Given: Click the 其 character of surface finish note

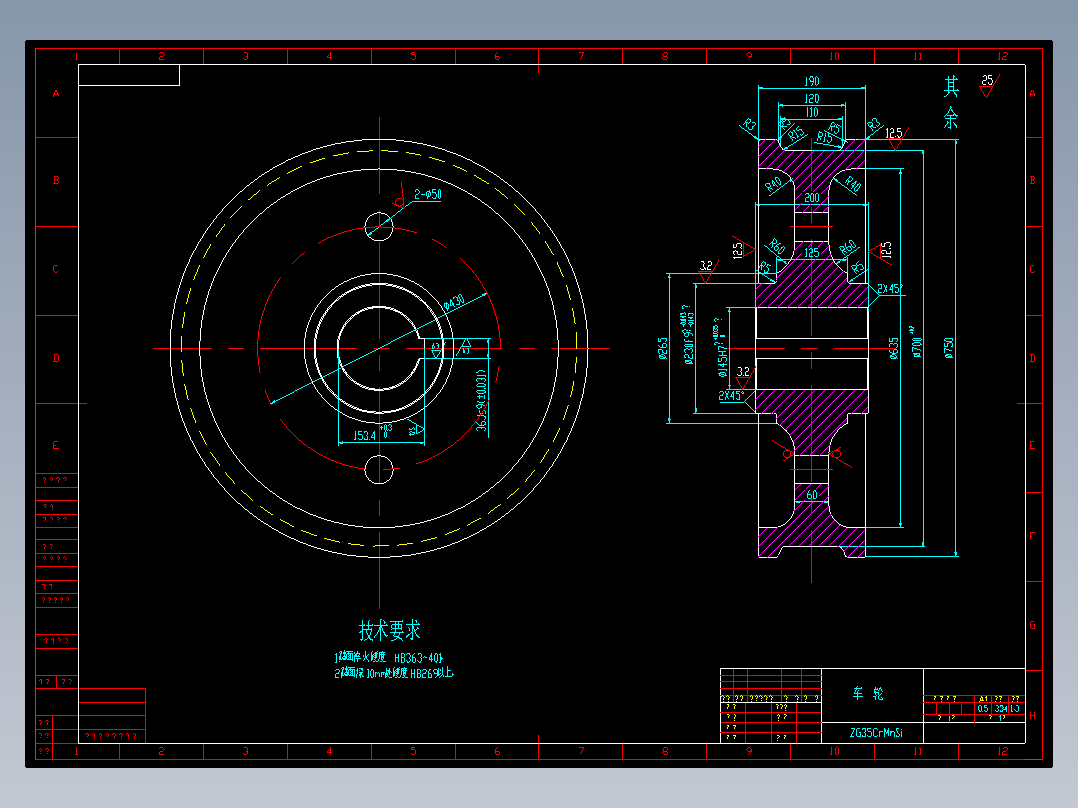Looking at the screenshot, I should 951,87.
